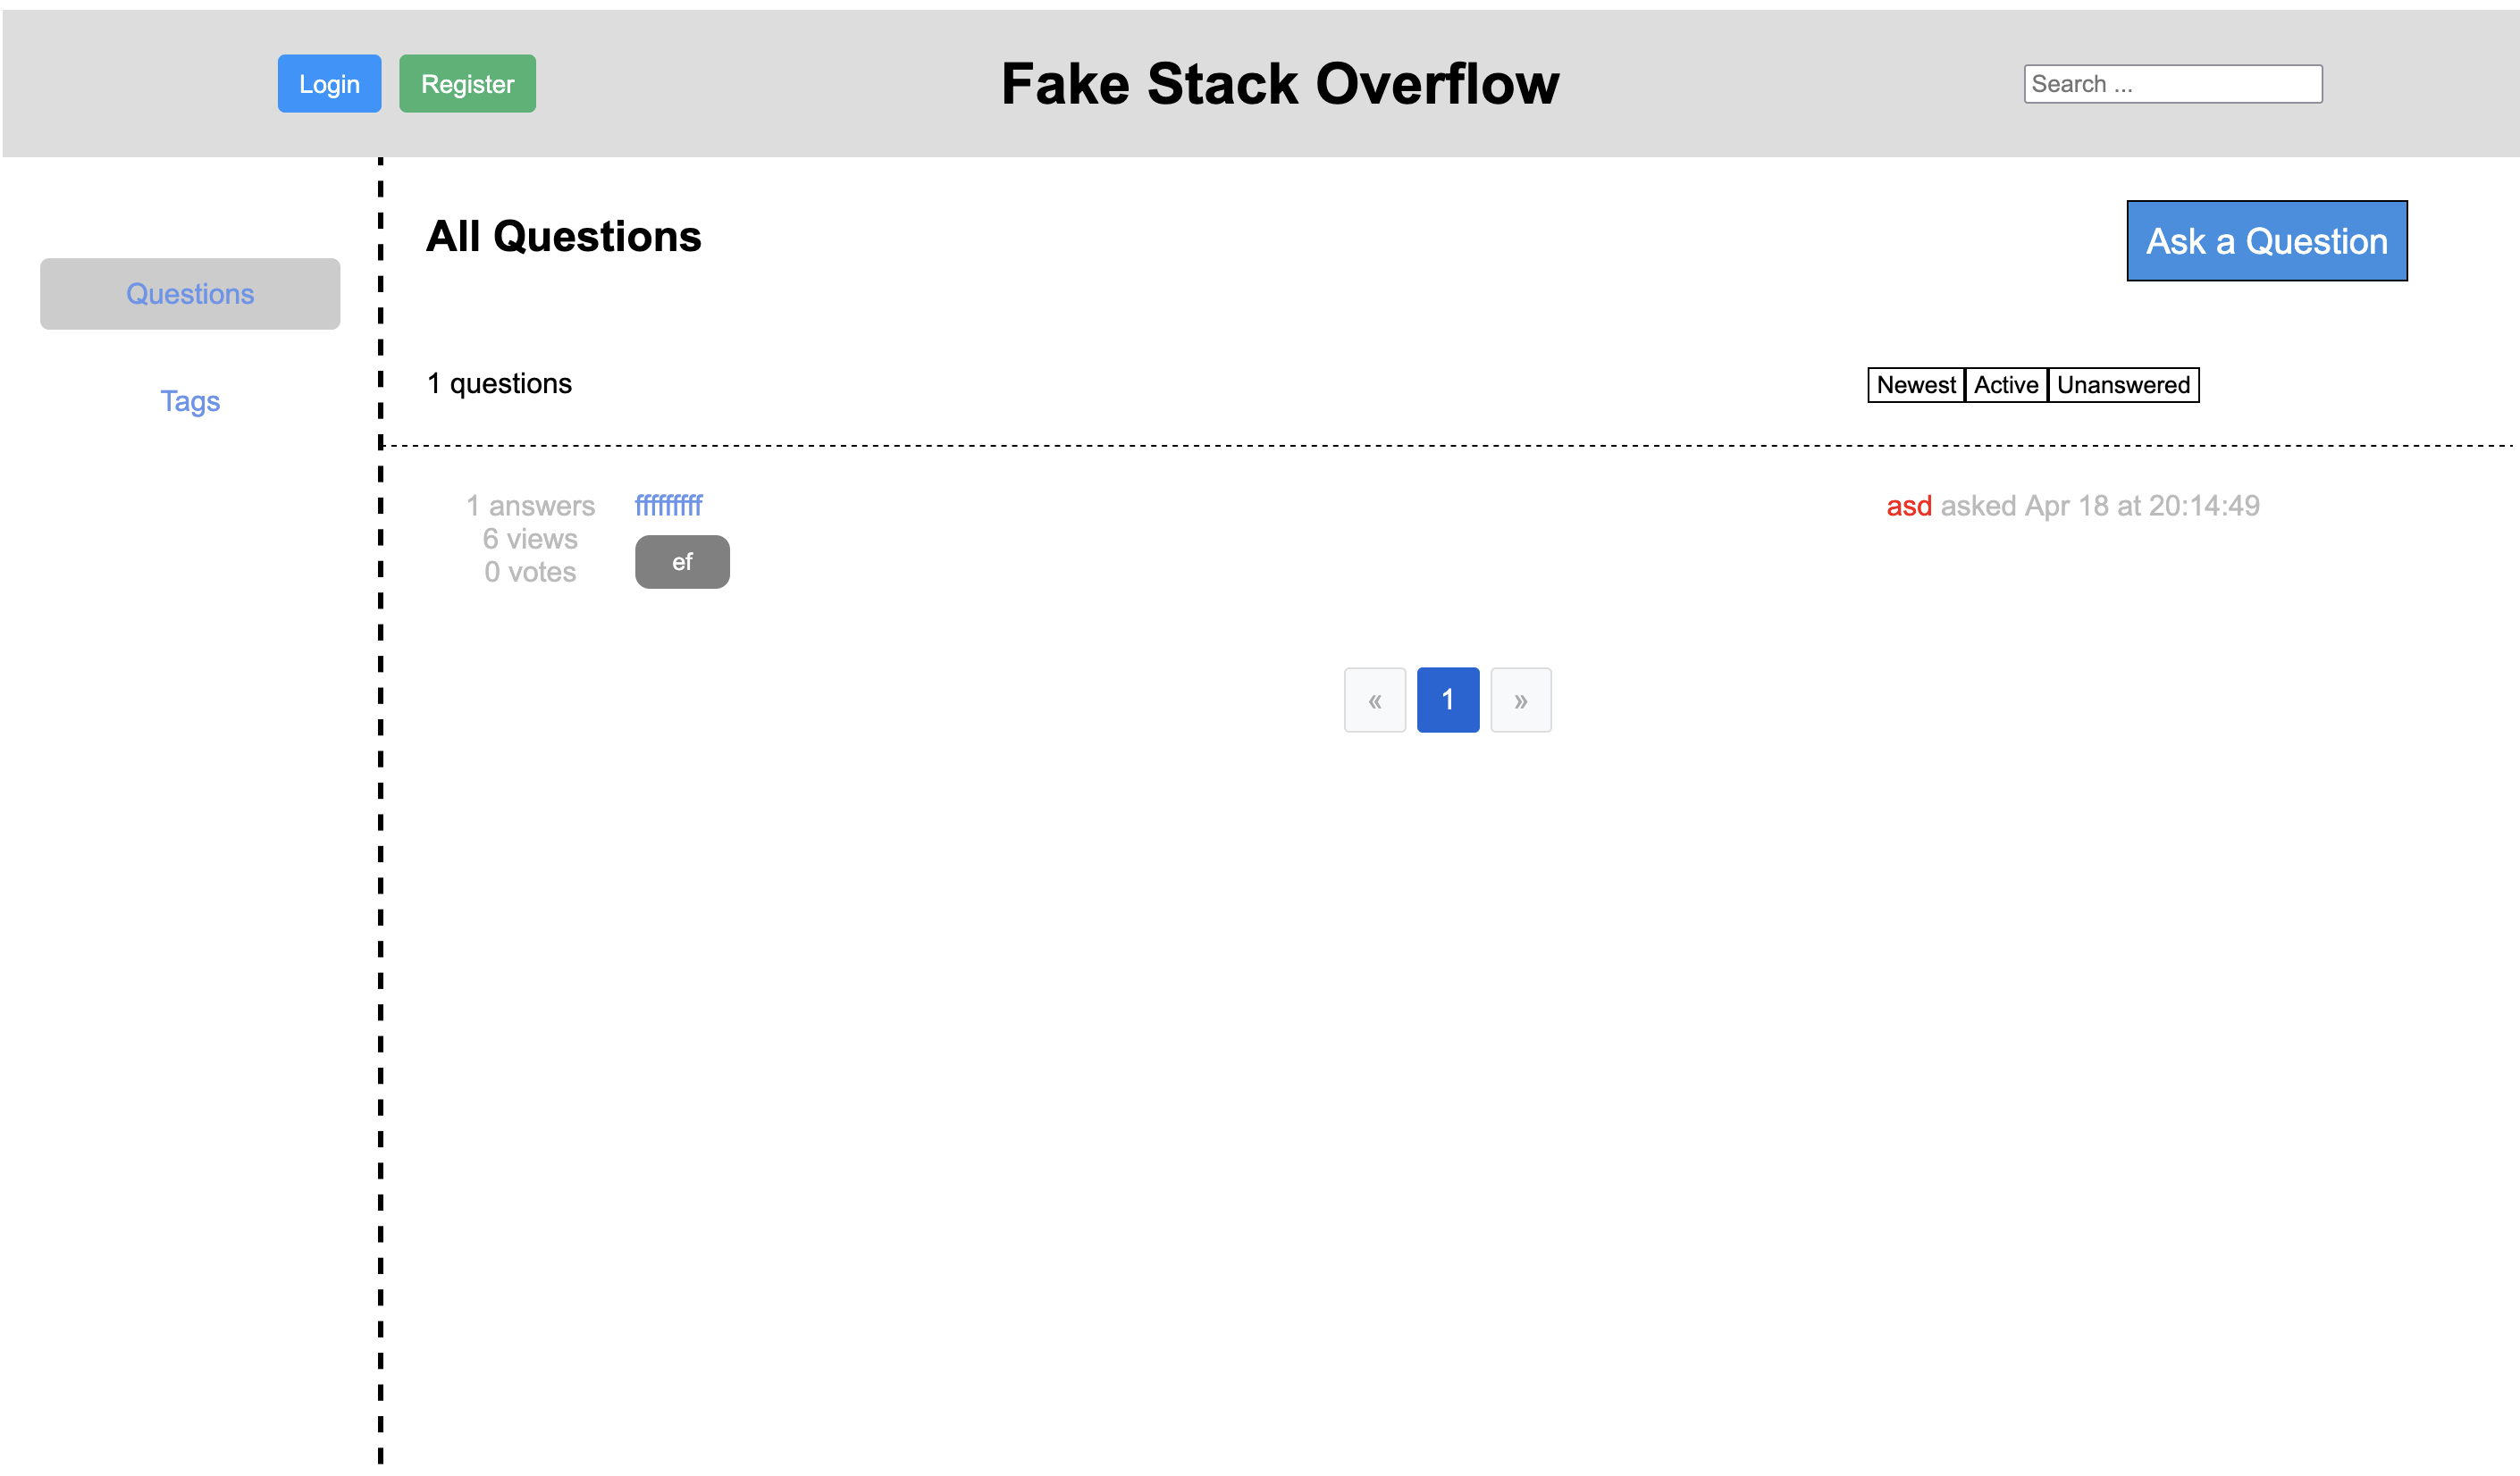Click the Login button

329,84
